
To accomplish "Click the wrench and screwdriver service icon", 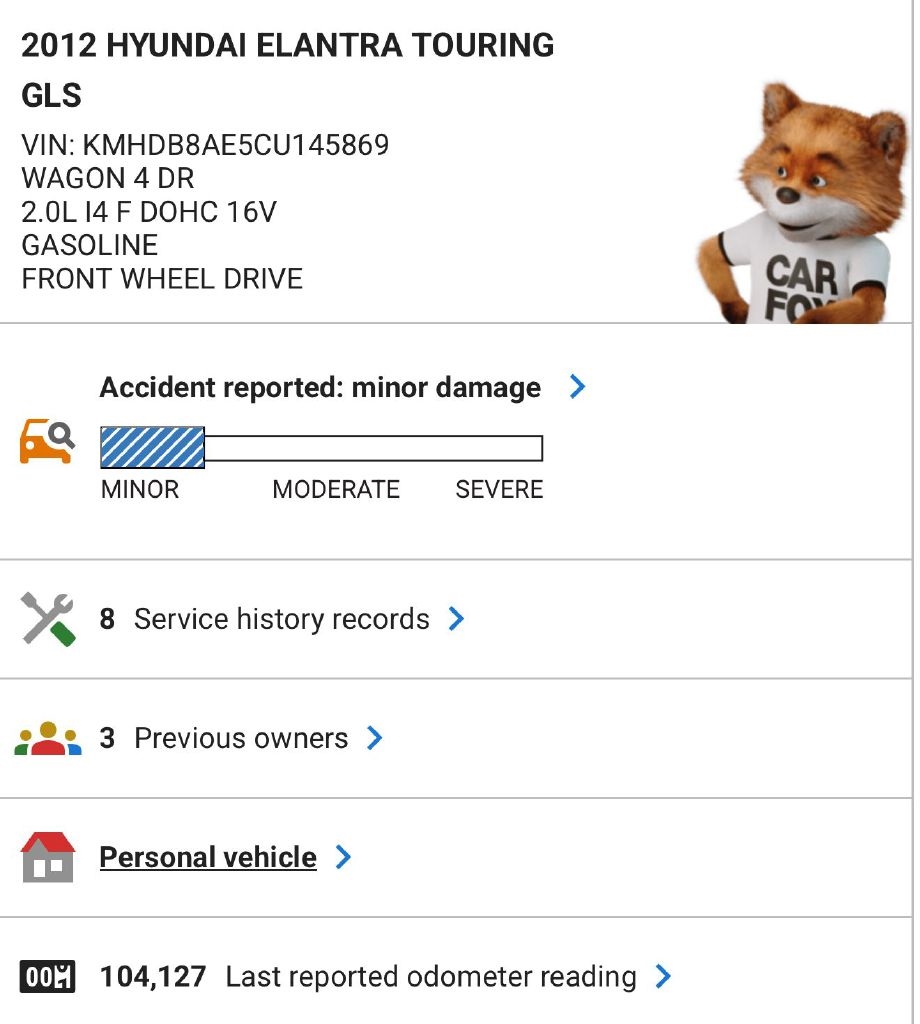I will 48,619.
